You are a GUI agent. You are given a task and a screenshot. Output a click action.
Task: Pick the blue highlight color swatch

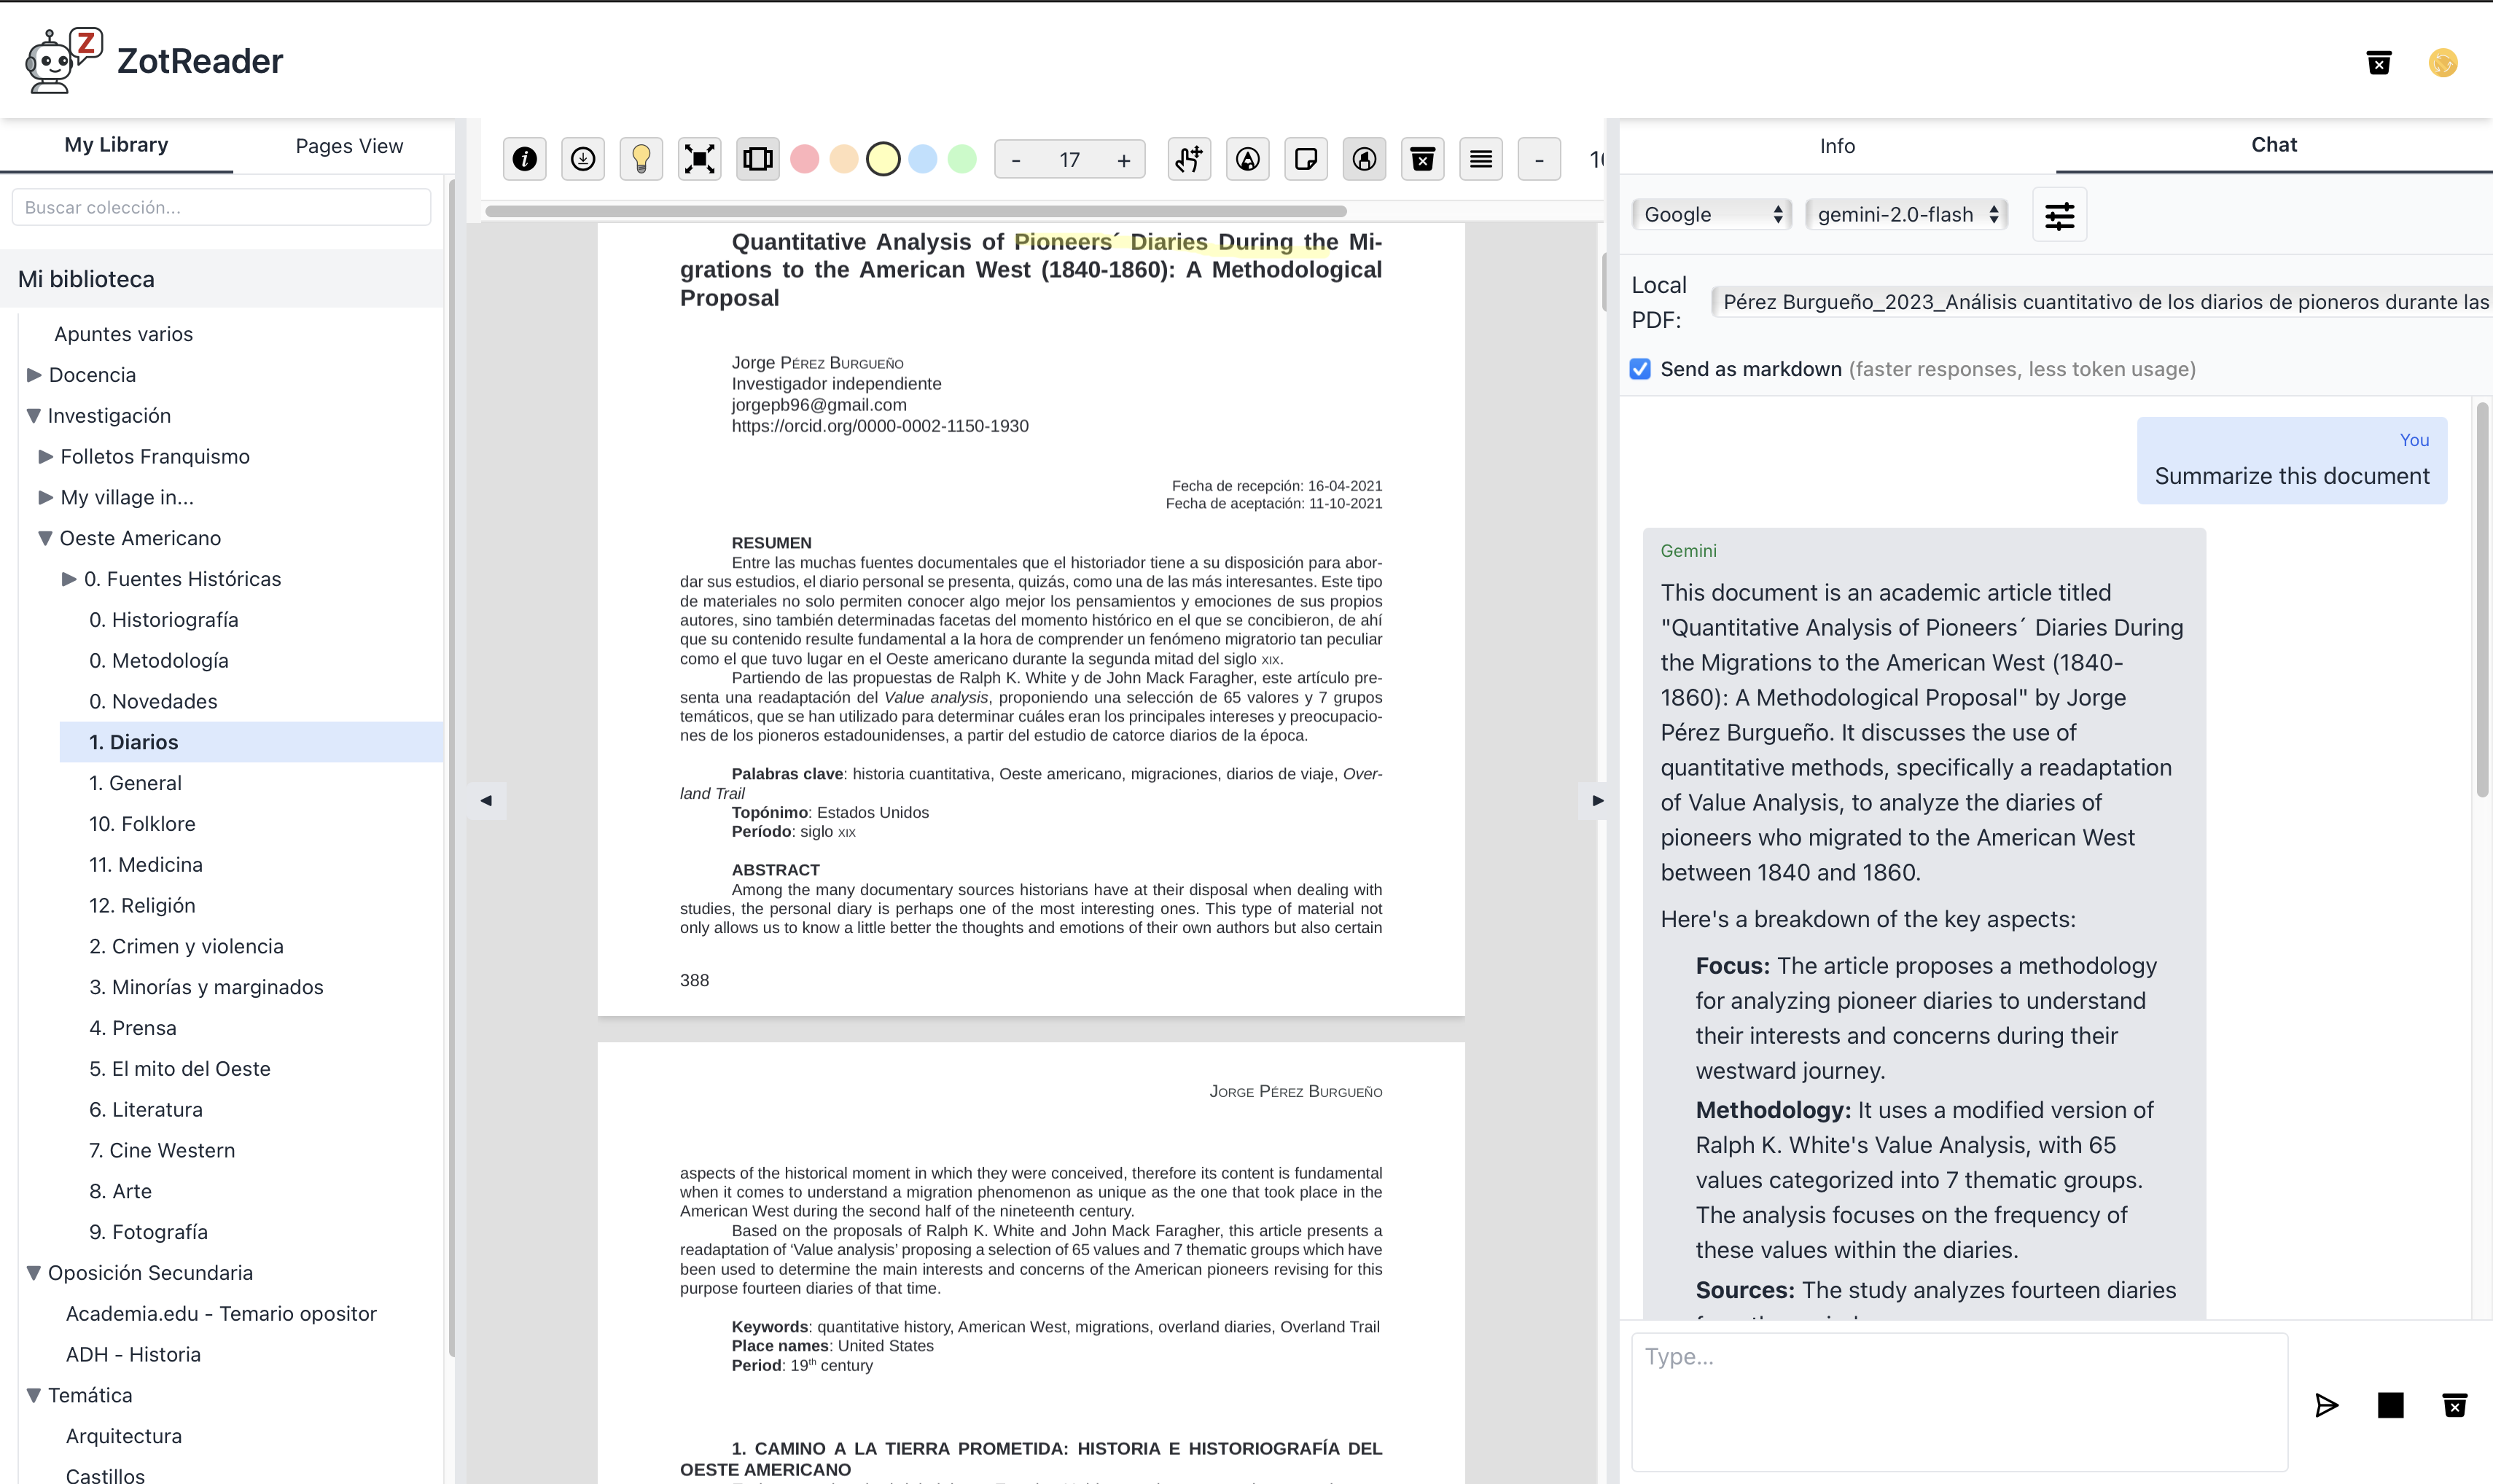tap(923, 159)
